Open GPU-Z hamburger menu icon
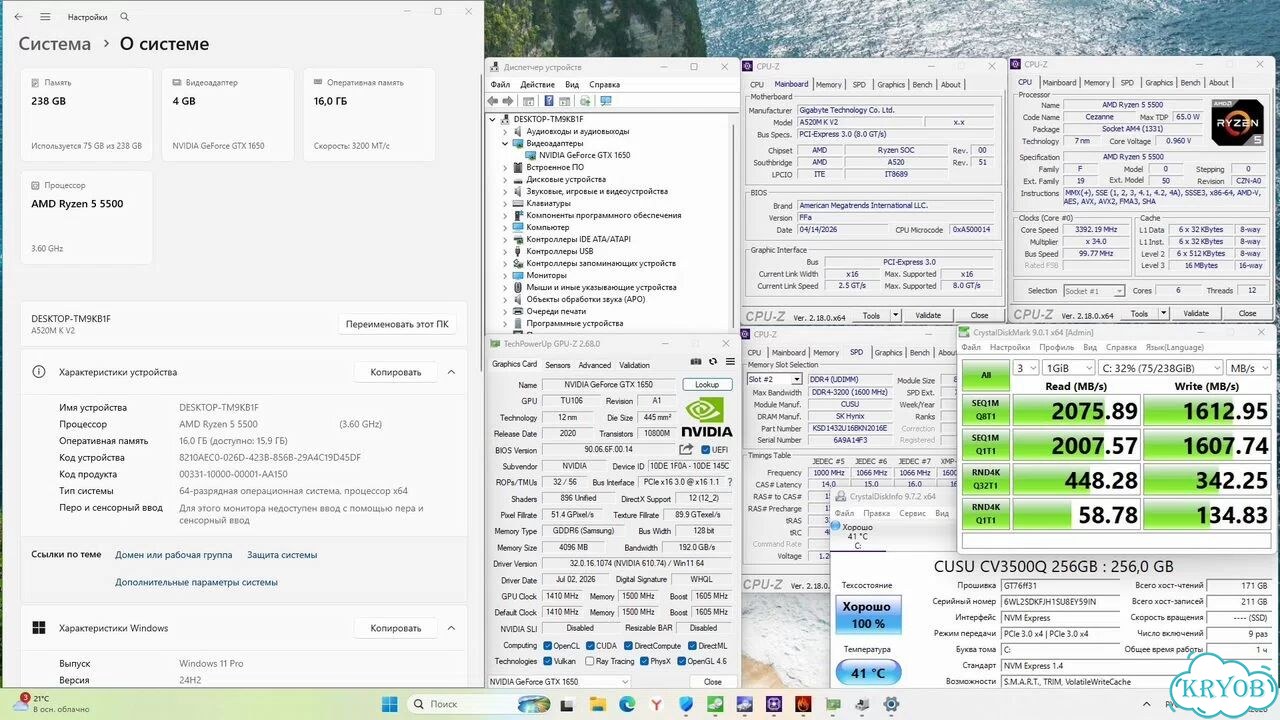Screen dimensions: 1280x720 (x=730, y=362)
